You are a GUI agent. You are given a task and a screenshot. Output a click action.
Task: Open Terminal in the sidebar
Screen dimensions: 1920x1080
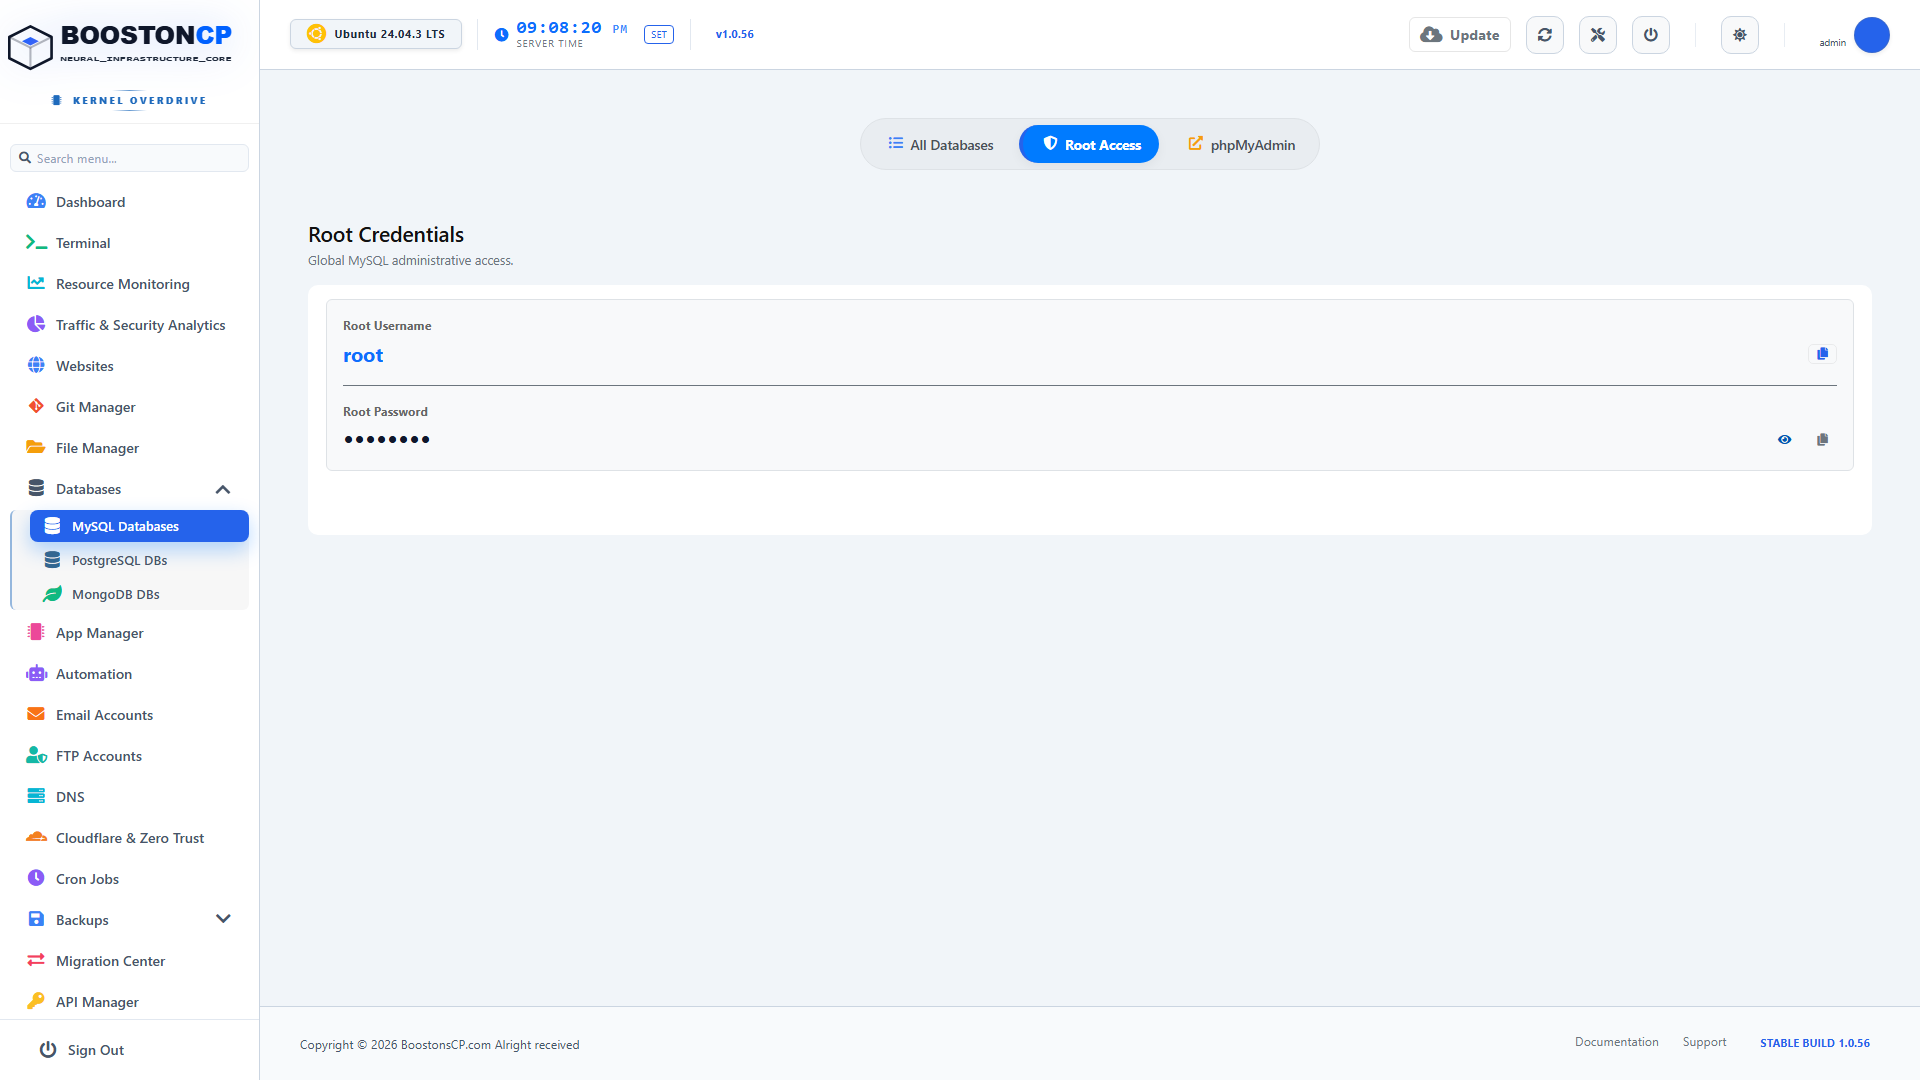click(130, 243)
